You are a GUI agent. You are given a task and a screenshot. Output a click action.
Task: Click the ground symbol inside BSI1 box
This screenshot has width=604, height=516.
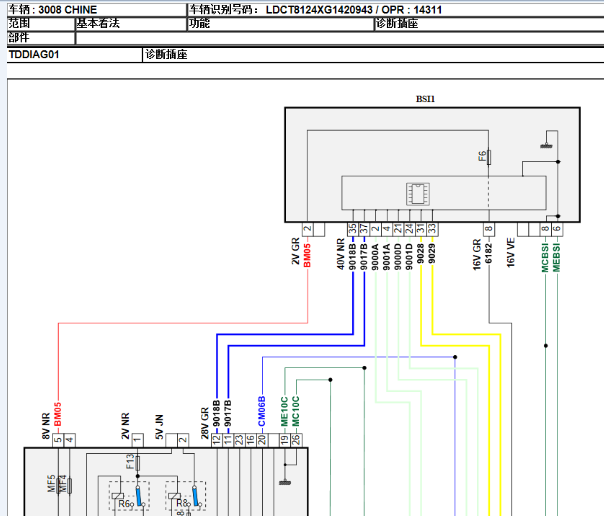tap(546, 146)
